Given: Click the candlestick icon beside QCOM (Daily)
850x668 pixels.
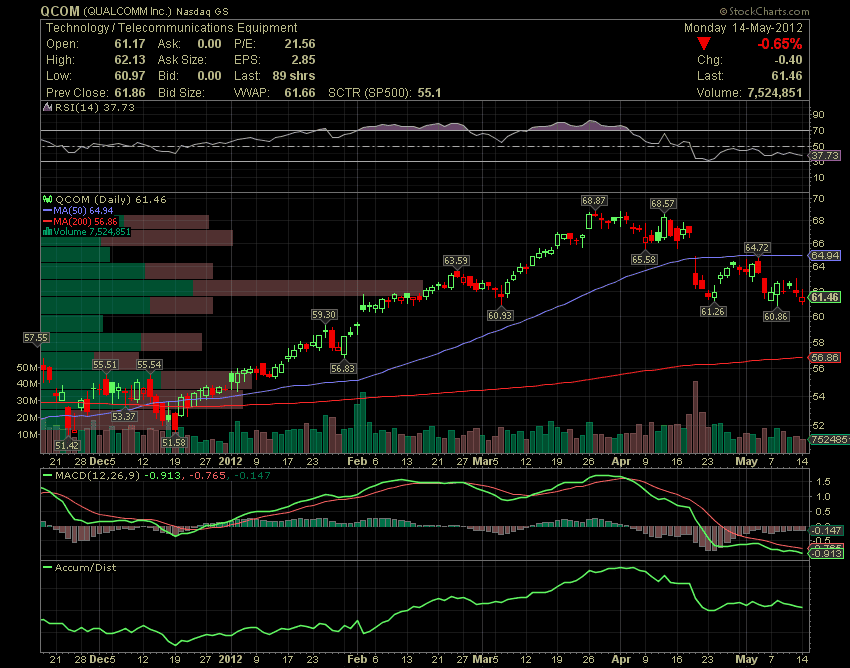Looking at the screenshot, I should [48, 200].
